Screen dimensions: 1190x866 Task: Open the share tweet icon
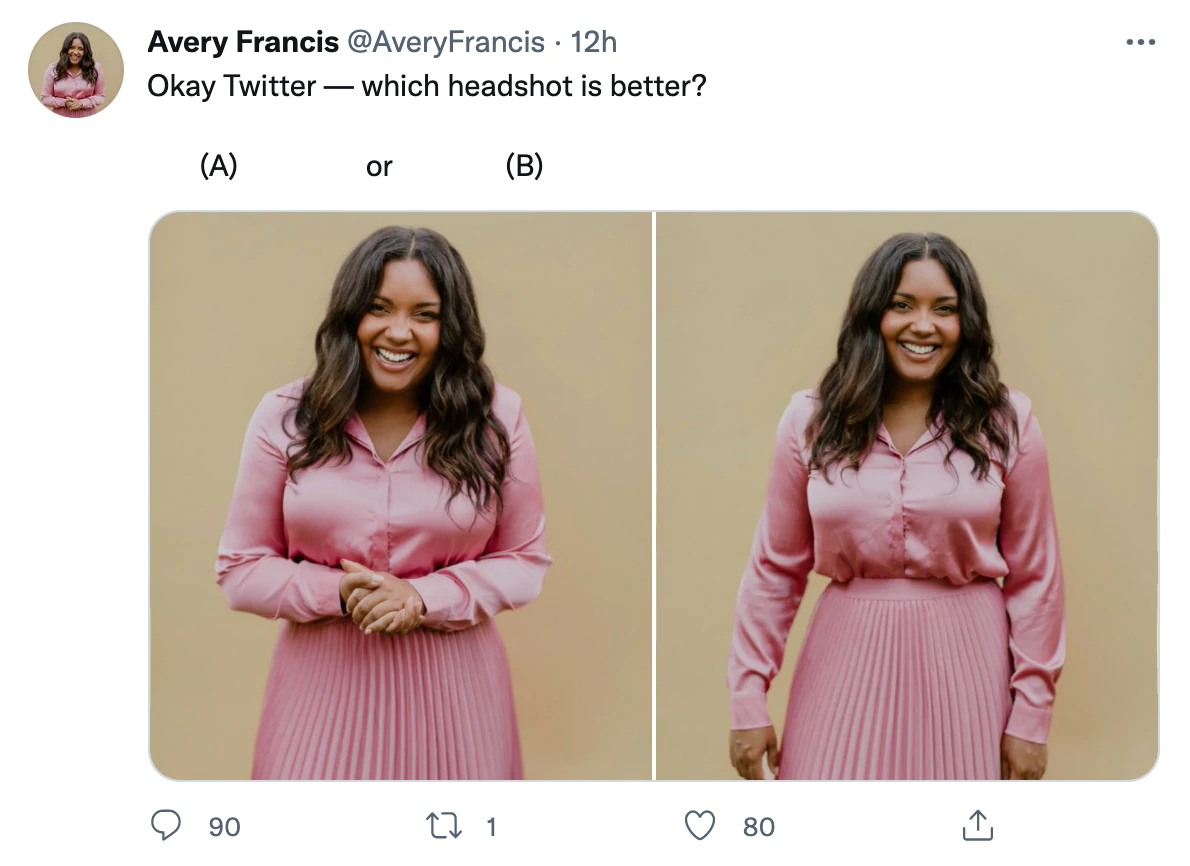point(976,825)
